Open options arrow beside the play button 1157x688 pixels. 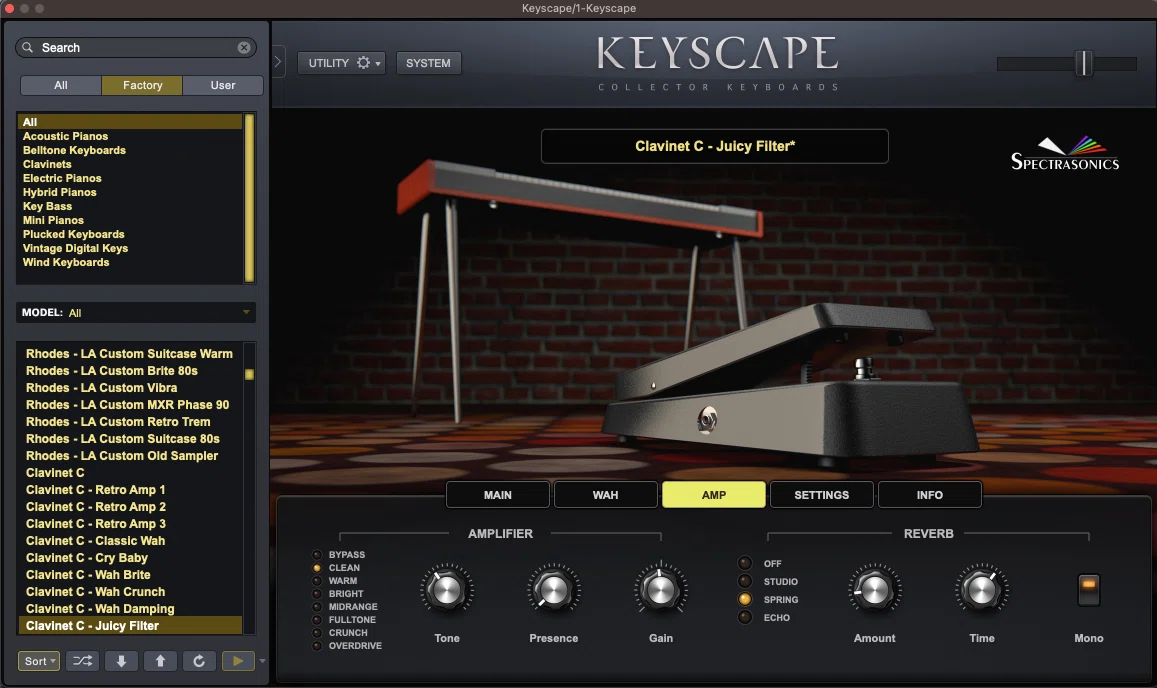tap(262, 661)
